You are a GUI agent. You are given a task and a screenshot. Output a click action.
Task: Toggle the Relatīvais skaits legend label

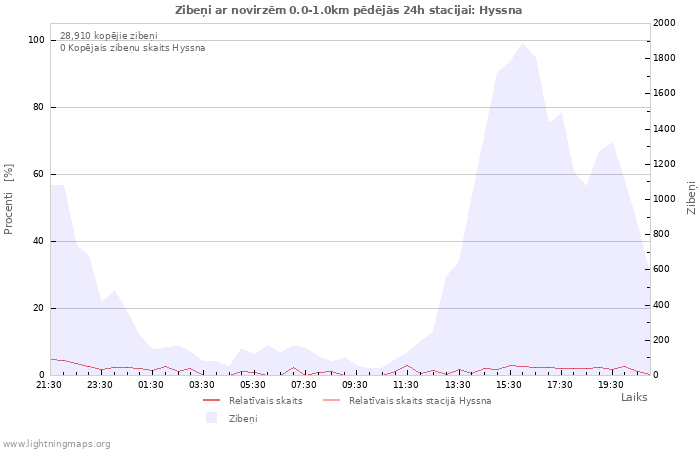click(x=265, y=400)
